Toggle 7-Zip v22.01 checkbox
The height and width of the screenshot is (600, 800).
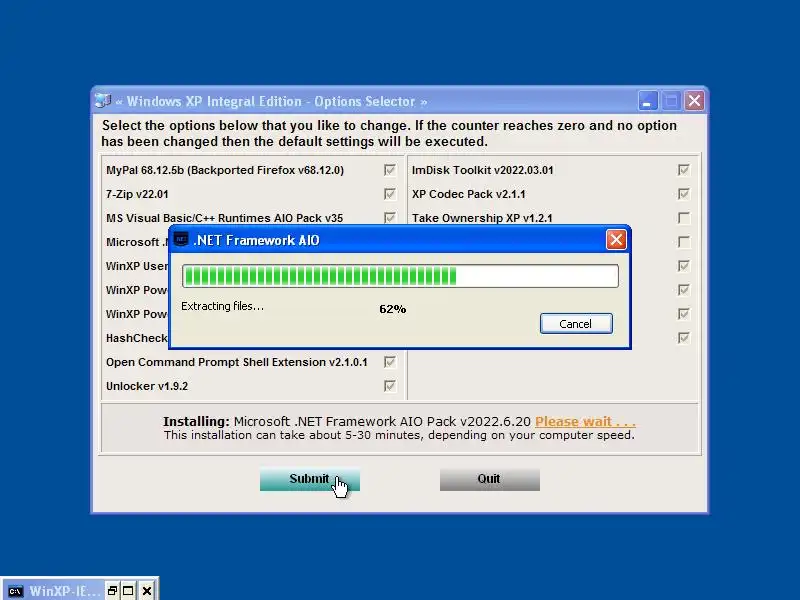point(390,194)
